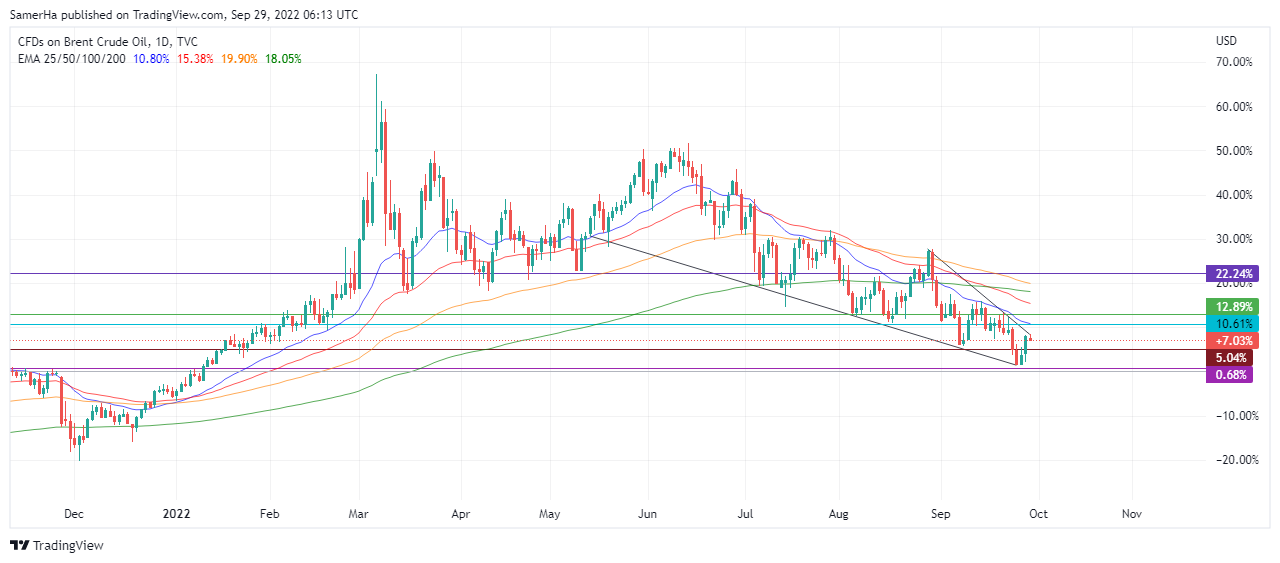Click the red +7.03% current price label
Viewport: 1280px width, 563px height.
pyautogui.click(x=1229, y=341)
